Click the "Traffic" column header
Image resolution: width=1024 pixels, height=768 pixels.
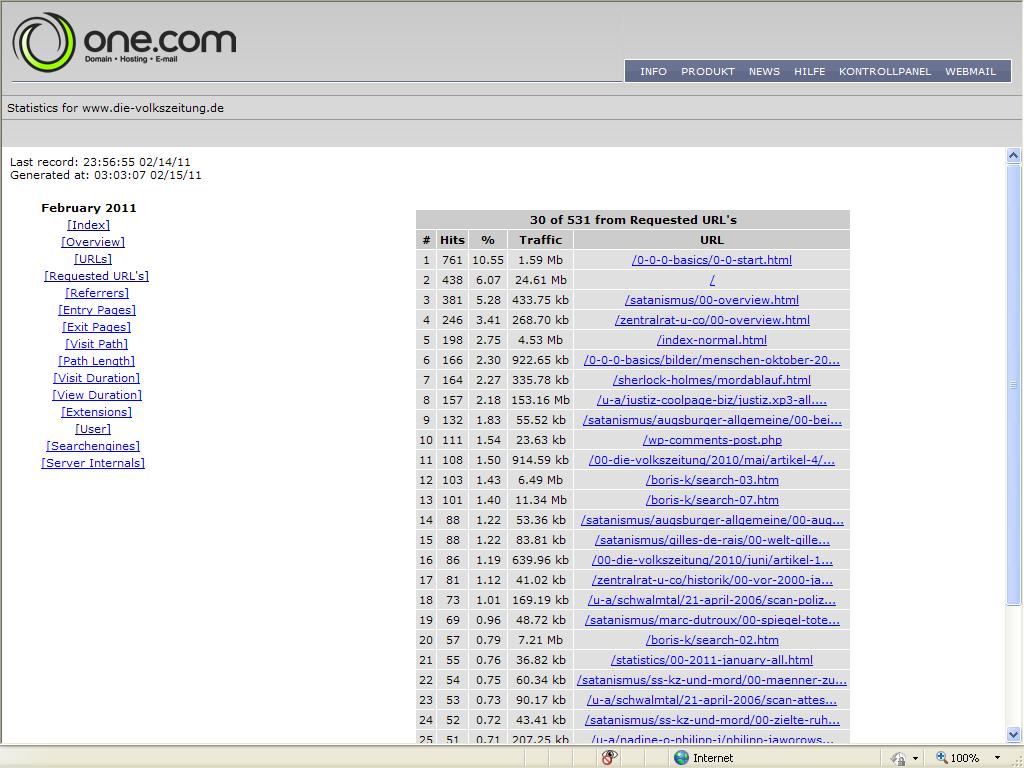coord(540,240)
